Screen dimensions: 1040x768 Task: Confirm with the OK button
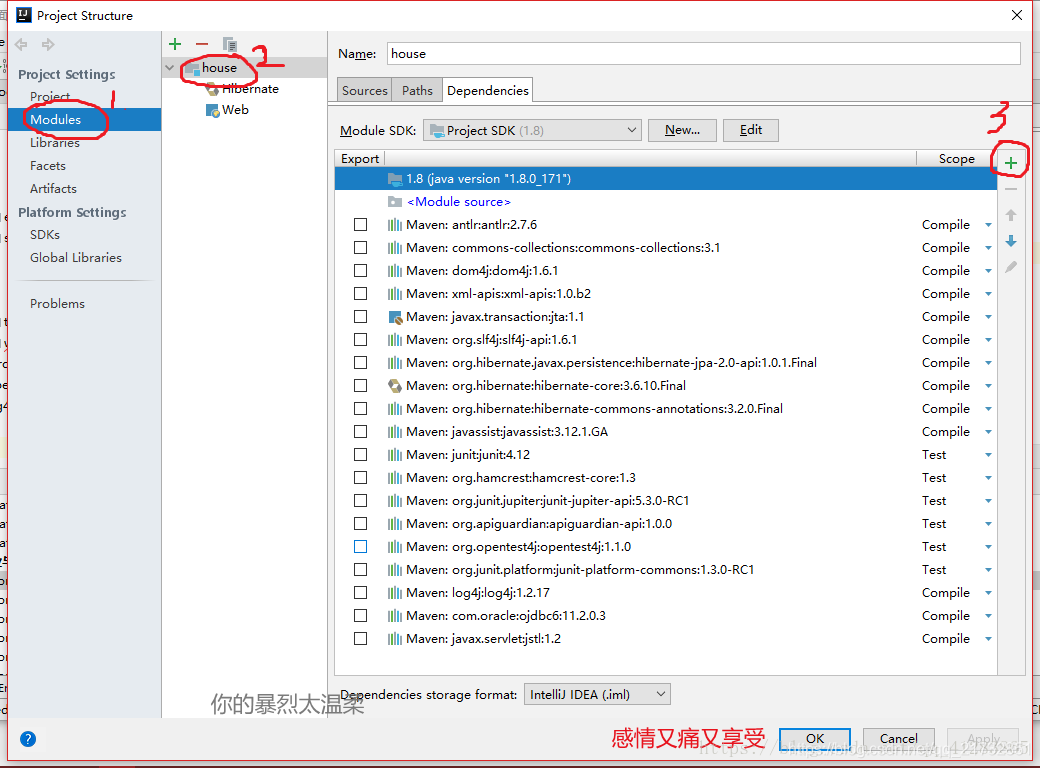[814, 738]
